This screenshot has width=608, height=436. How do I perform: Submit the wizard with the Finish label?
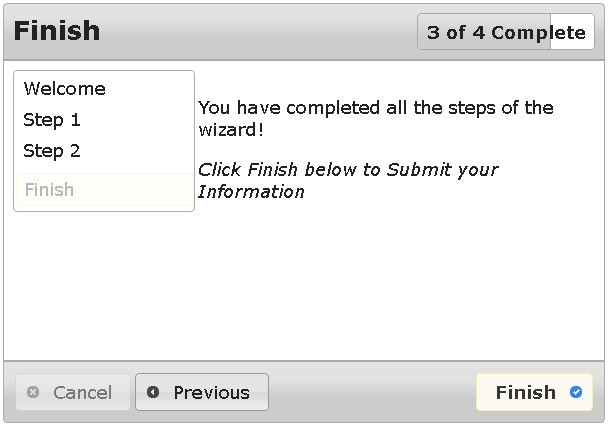click(525, 393)
